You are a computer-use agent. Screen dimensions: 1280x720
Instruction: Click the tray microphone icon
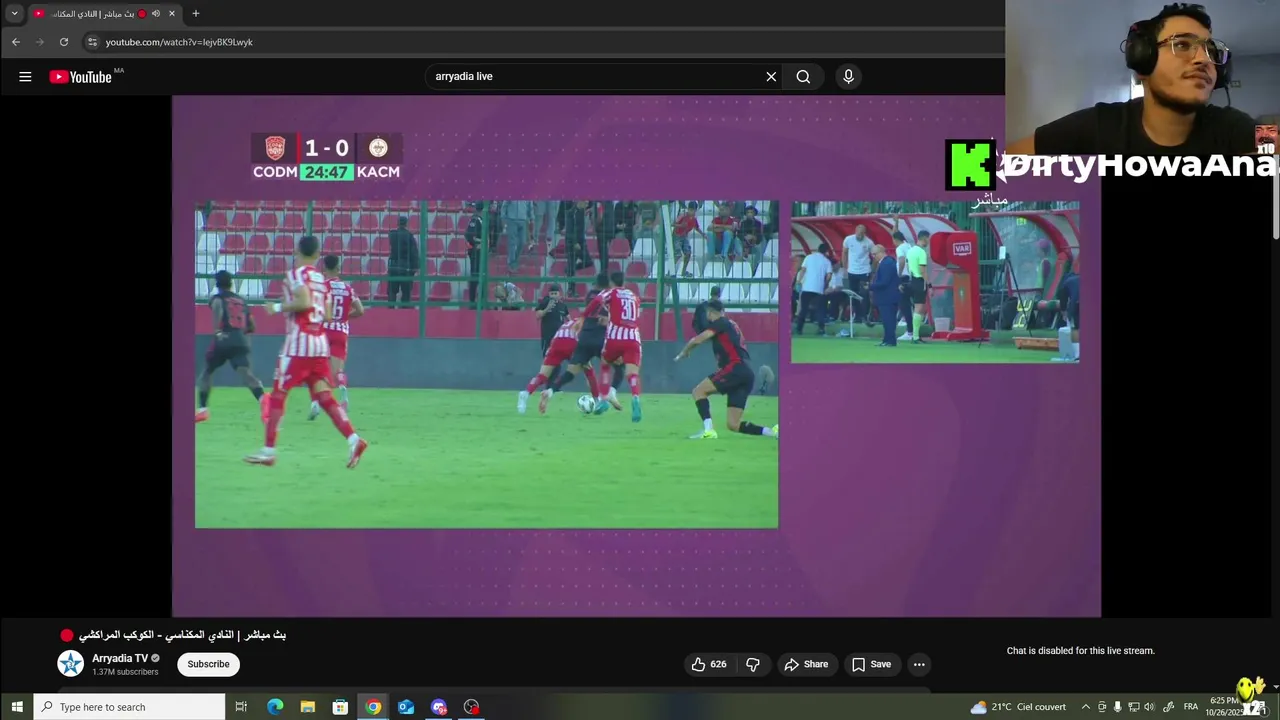pos(1118,707)
